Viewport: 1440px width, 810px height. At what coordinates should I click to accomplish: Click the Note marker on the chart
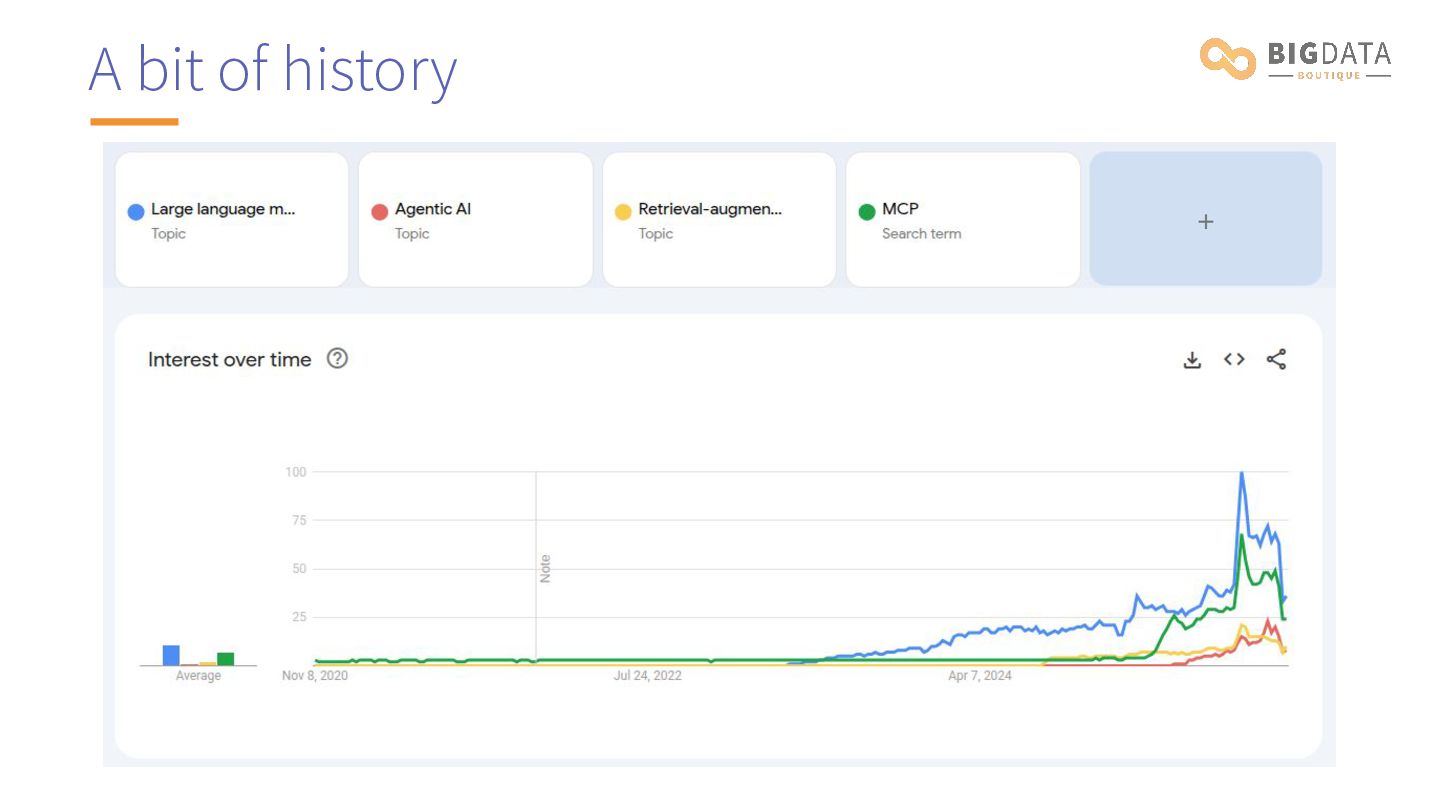(x=545, y=569)
